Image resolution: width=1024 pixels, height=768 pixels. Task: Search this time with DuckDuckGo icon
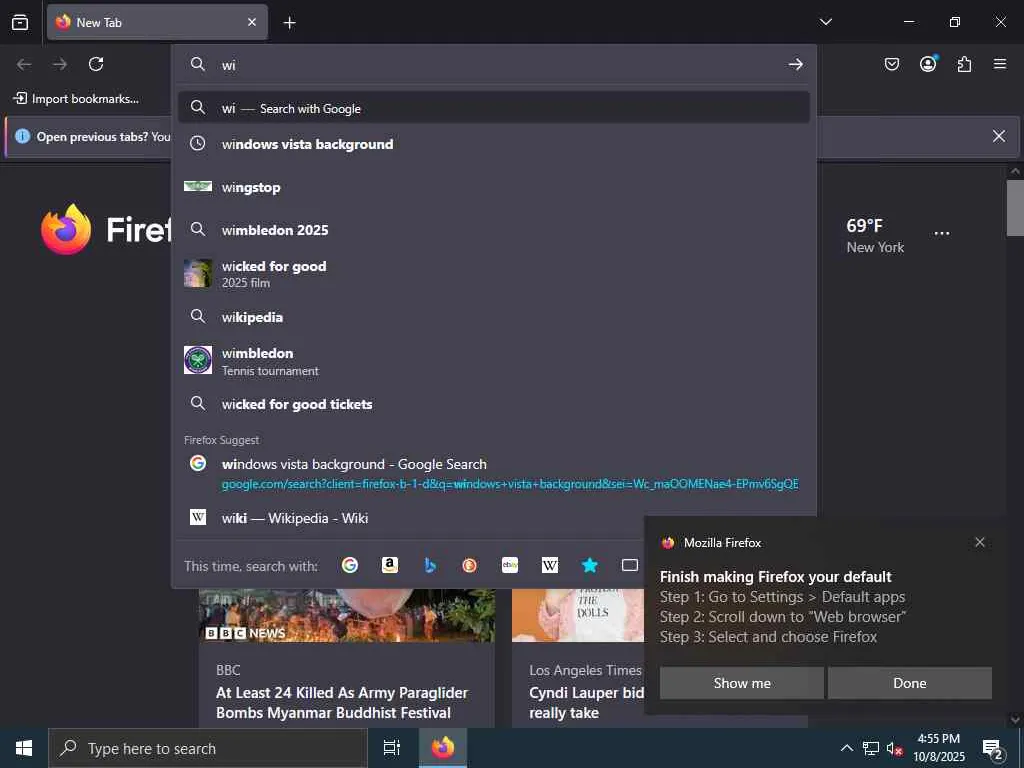(470, 566)
